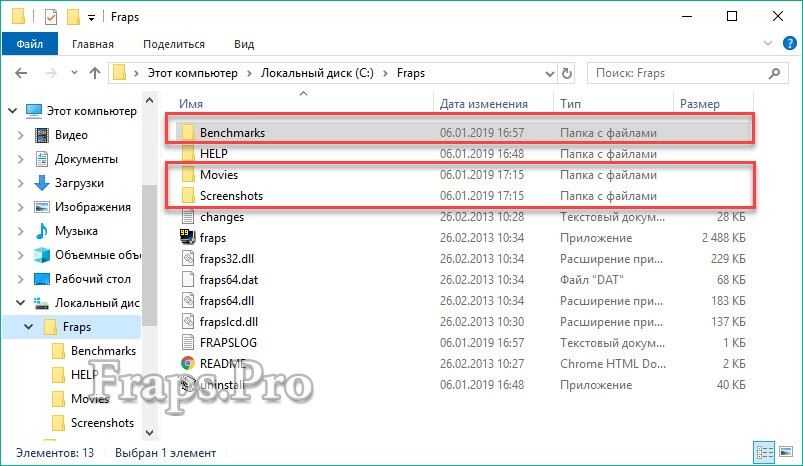Click the fraps64.dll file icon
Image resolution: width=803 pixels, height=466 pixels.
click(188, 301)
